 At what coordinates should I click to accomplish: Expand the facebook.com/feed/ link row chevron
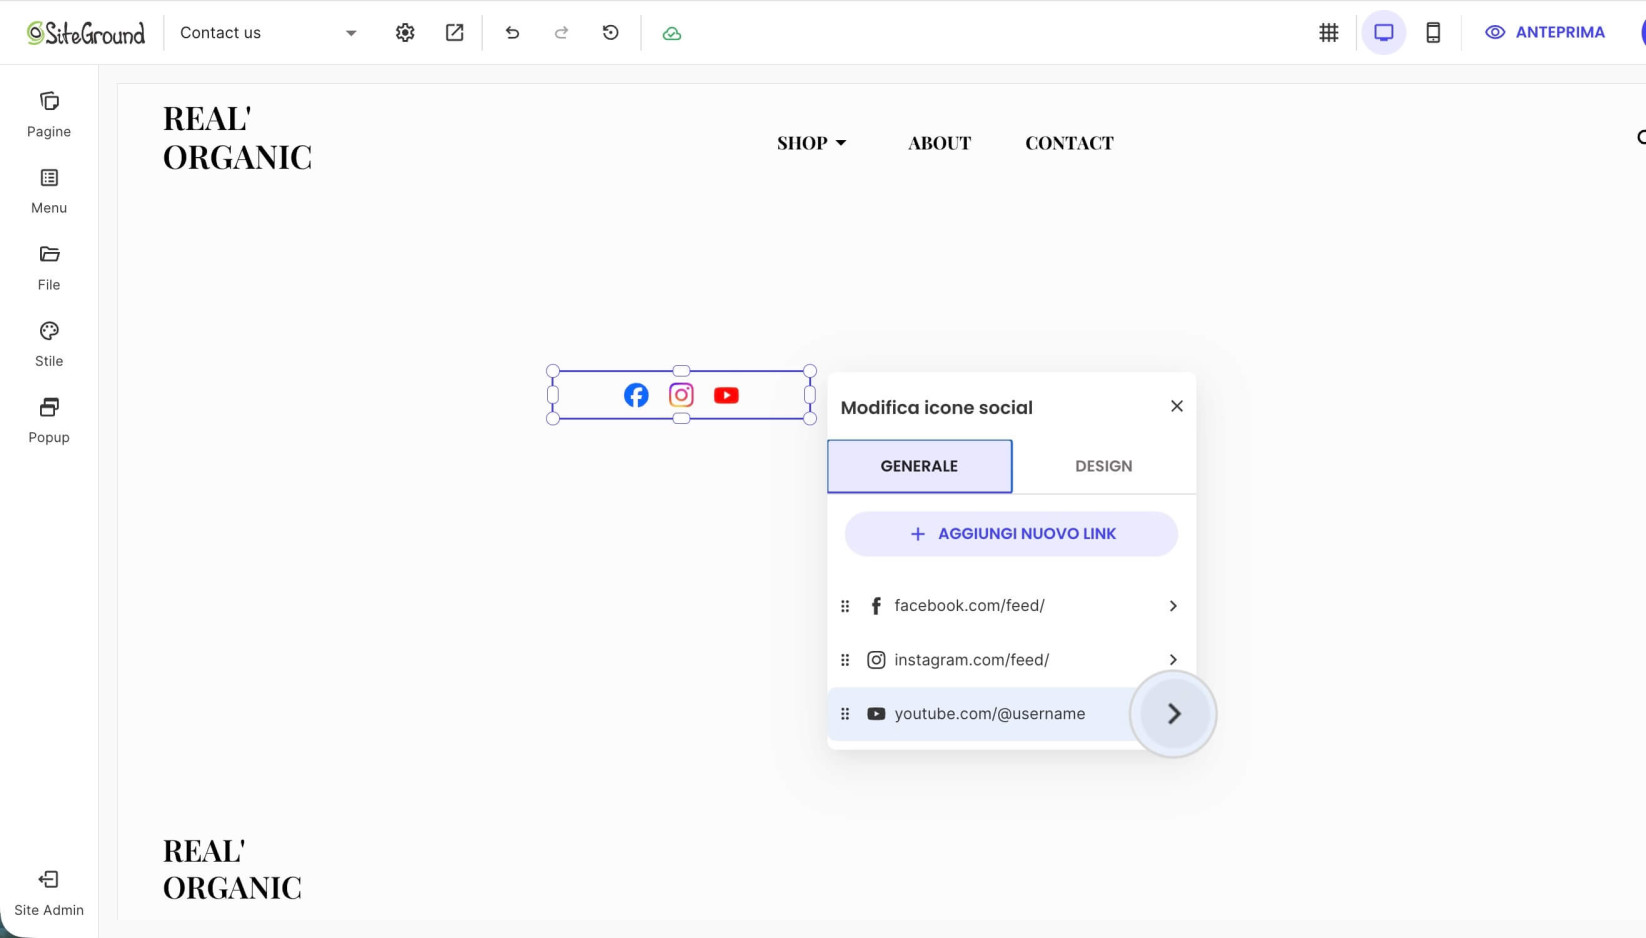point(1173,606)
